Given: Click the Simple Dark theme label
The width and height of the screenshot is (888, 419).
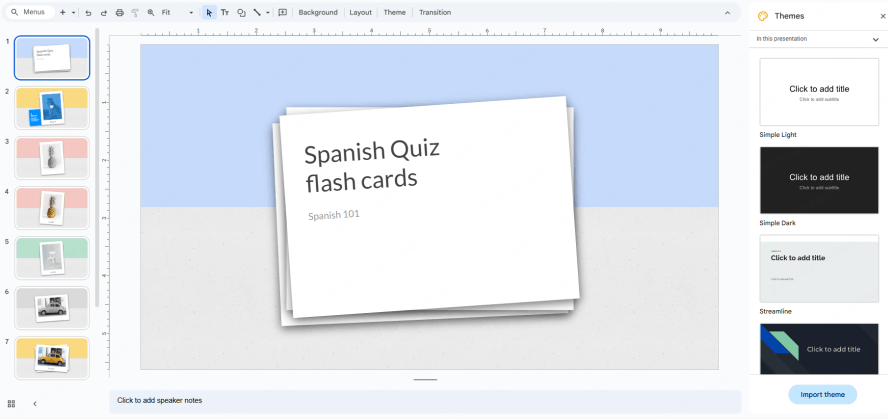Looking at the screenshot, I should [x=778, y=223].
